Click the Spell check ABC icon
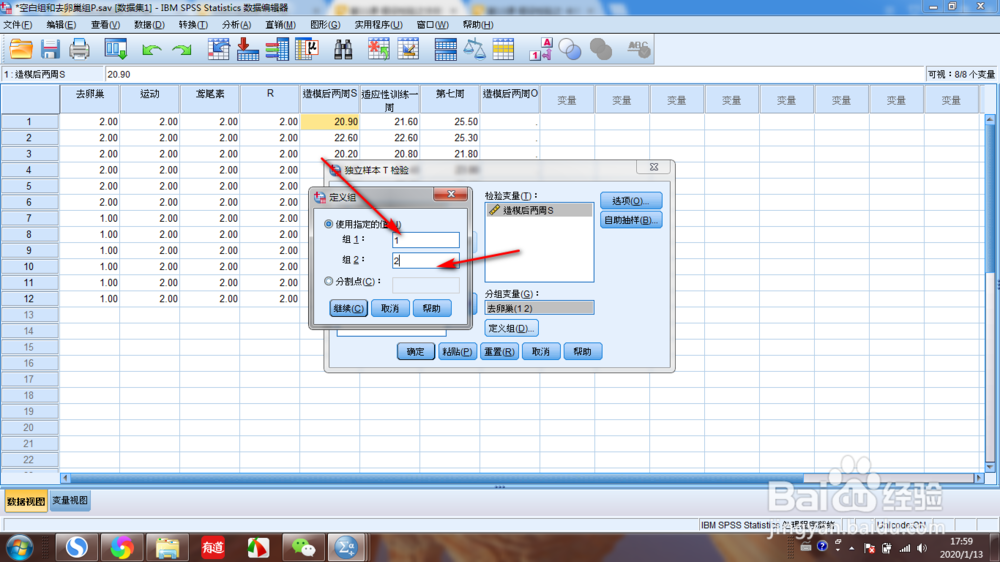This screenshot has height=562, width=1000. pos(638,49)
